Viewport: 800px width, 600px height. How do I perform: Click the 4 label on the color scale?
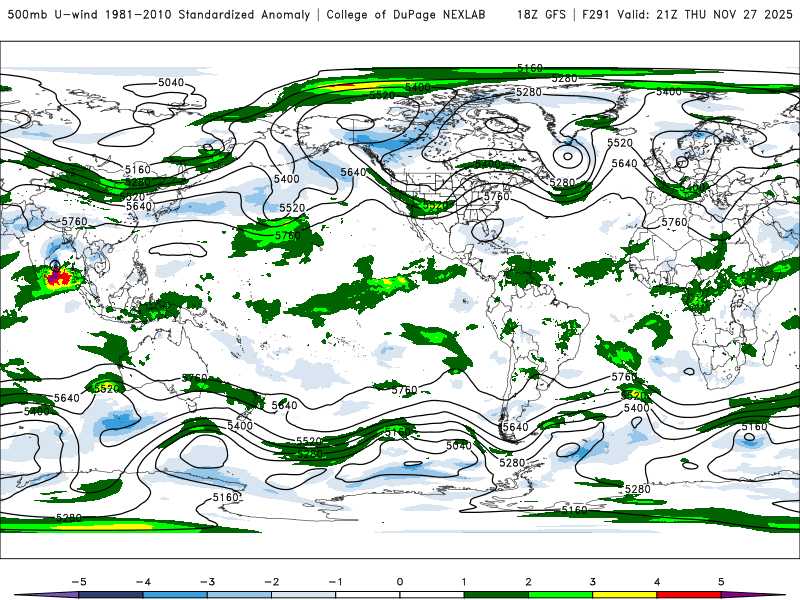657,582
